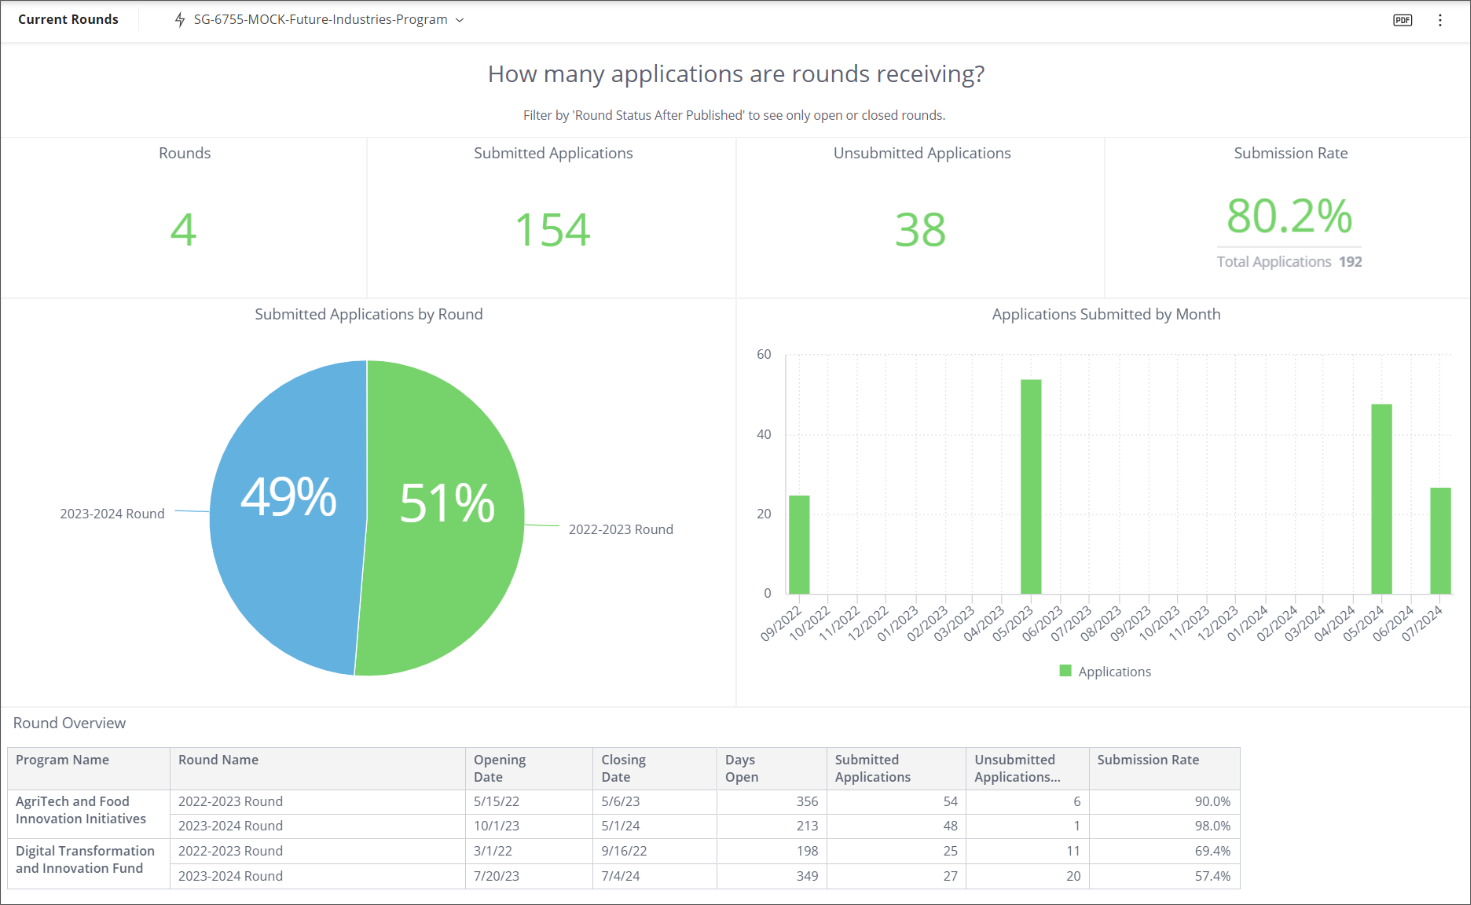
Task: Switch to the Current Rounds tab
Action: coord(68,20)
